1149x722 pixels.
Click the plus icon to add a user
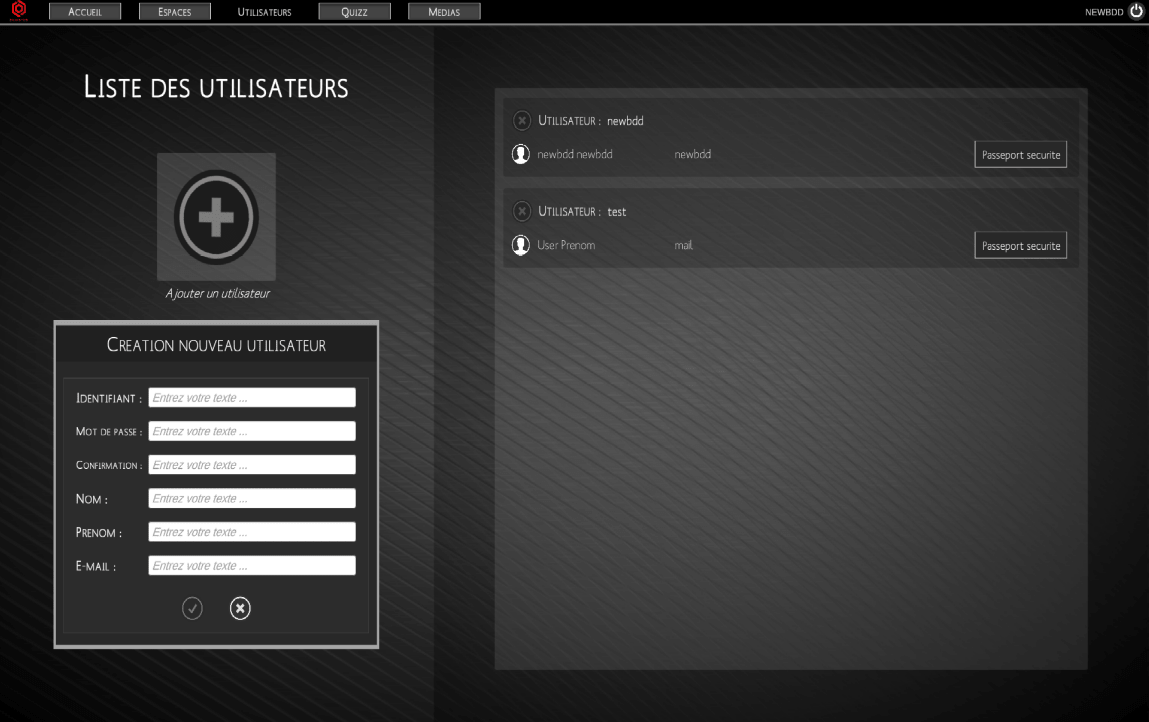pyautogui.click(x=216, y=216)
